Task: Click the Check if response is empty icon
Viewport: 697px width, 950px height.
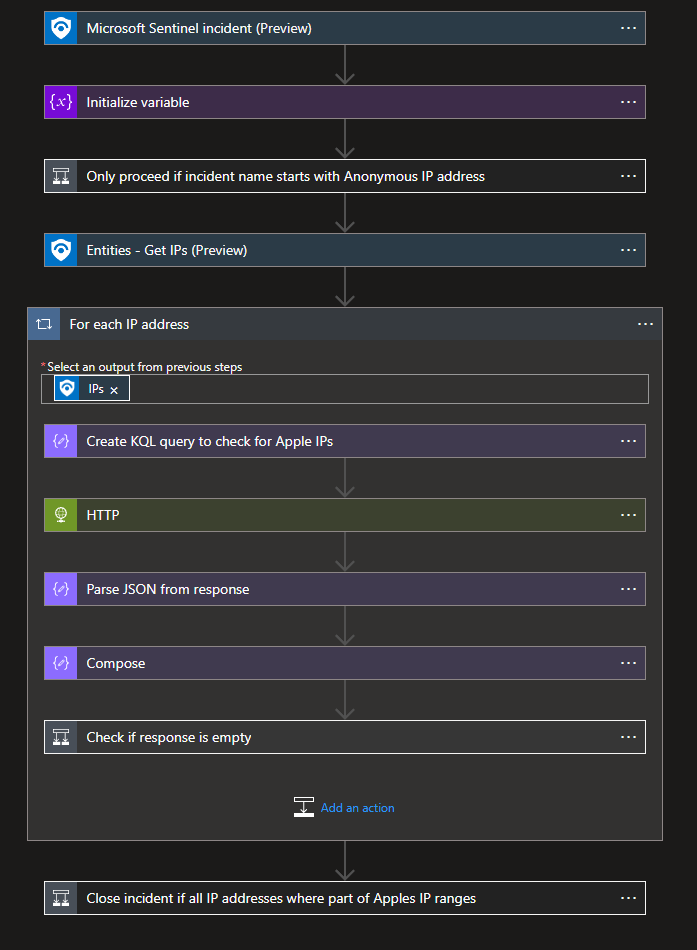Action: [61, 737]
